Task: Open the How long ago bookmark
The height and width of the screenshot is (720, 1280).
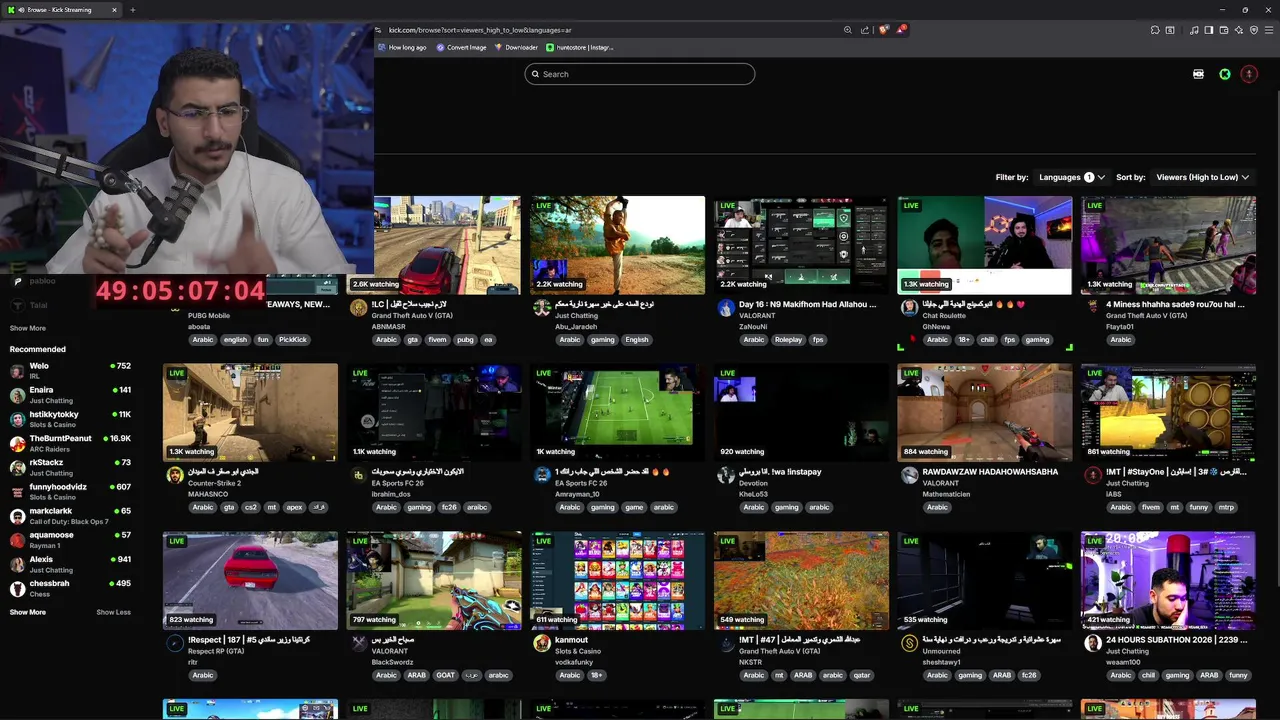Action: tap(401, 47)
